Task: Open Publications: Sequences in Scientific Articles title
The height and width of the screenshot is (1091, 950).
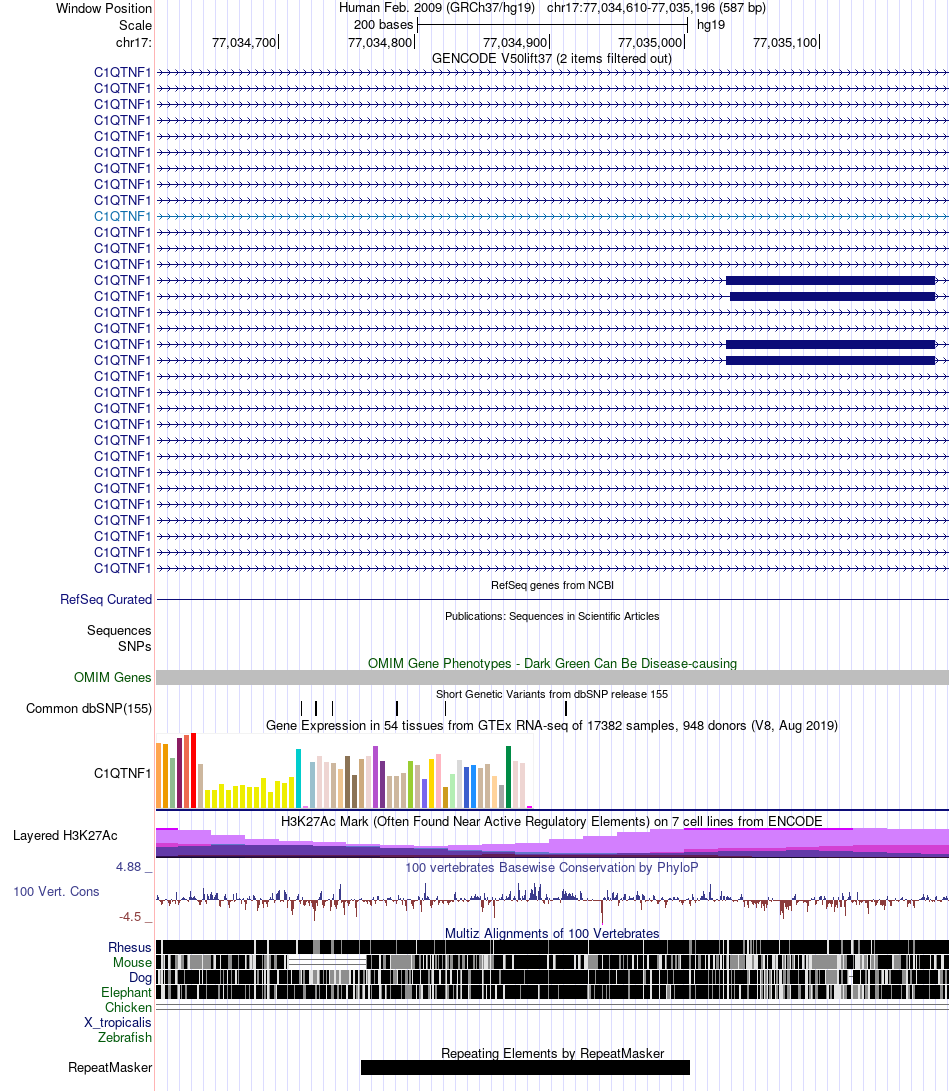Action: pos(552,616)
